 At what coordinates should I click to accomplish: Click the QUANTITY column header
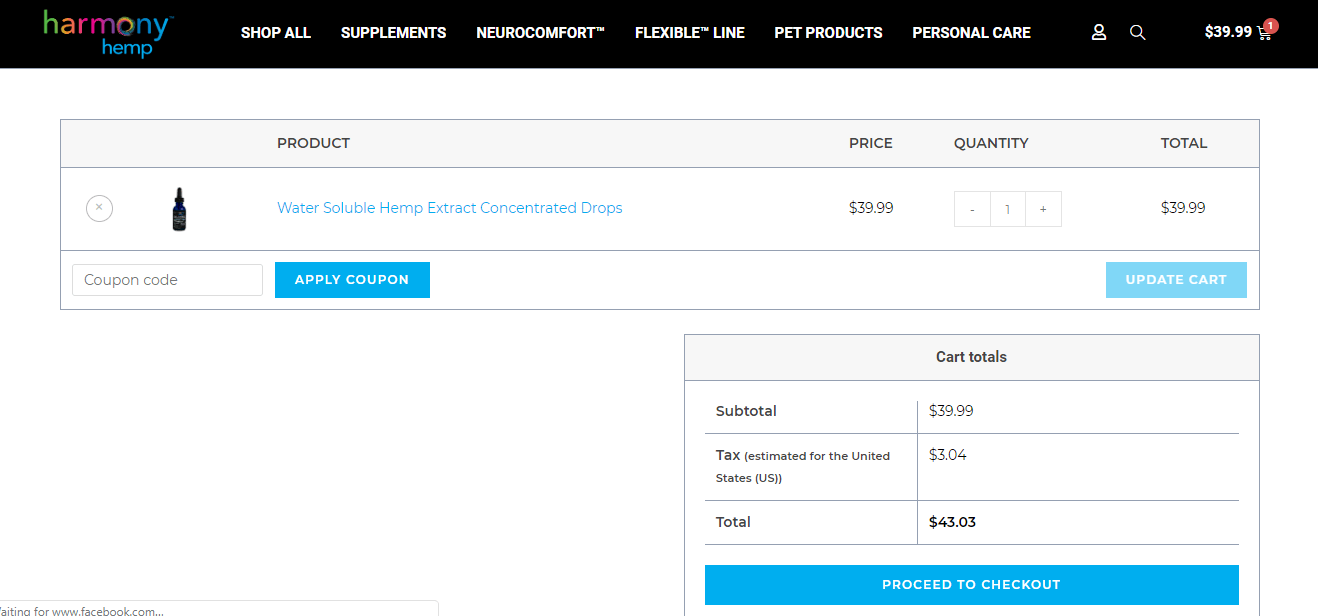[991, 143]
